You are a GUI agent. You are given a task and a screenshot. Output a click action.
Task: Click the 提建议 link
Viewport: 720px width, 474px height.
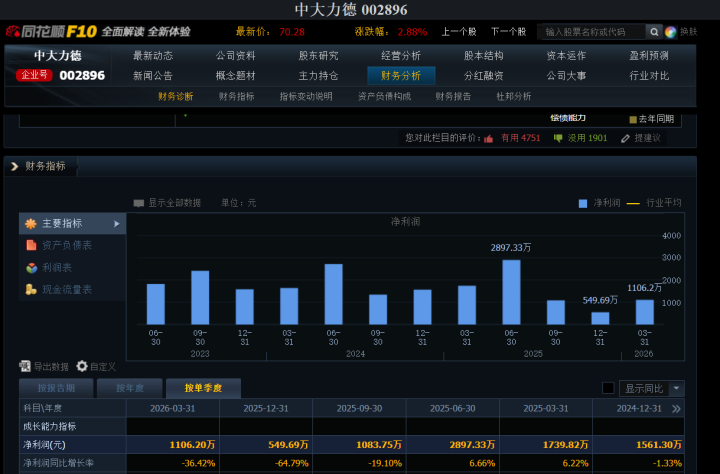647,138
